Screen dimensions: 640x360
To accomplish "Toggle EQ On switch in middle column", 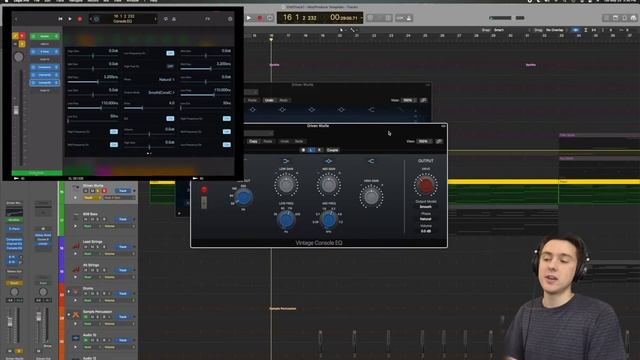I will coord(170,118).
